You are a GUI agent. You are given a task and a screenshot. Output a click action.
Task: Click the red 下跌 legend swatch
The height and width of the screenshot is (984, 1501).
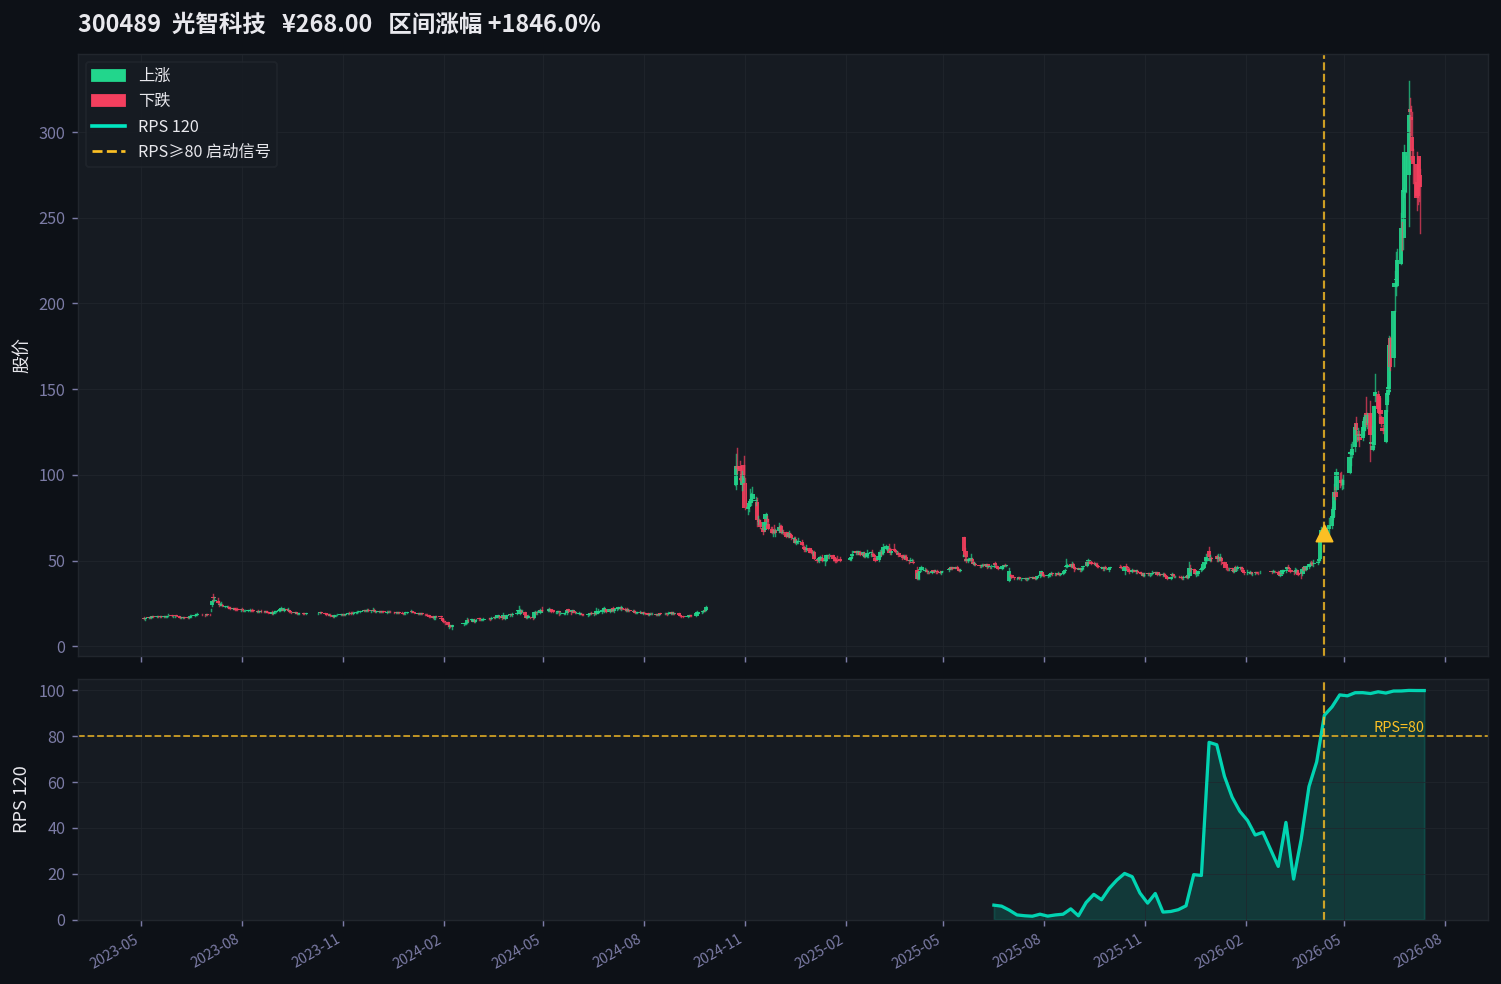coord(108,100)
